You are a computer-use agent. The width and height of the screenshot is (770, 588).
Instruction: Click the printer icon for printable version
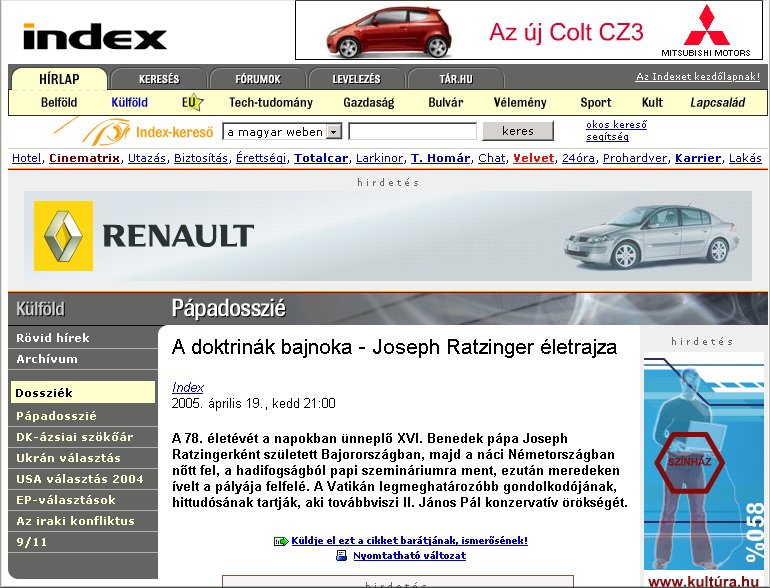pos(341,556)
